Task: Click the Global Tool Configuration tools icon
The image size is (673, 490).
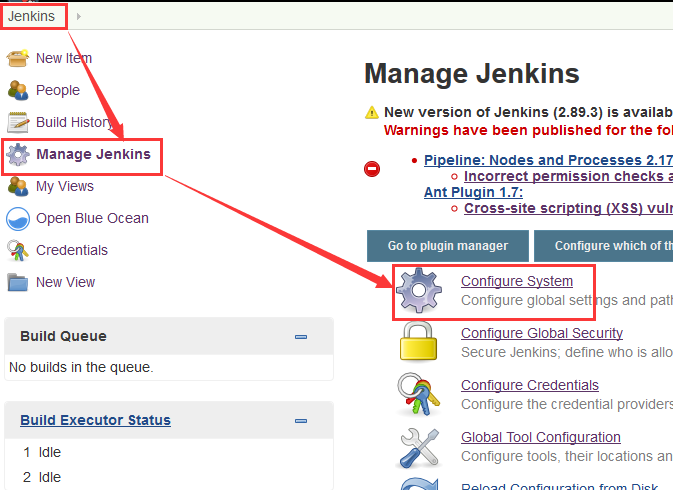Action: pos(419,447)
